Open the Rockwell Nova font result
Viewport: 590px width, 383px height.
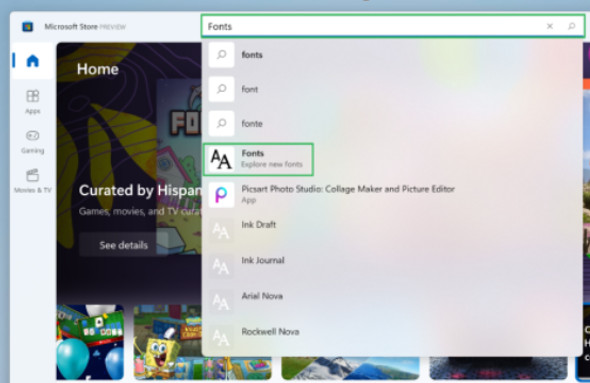coord(392,337)
